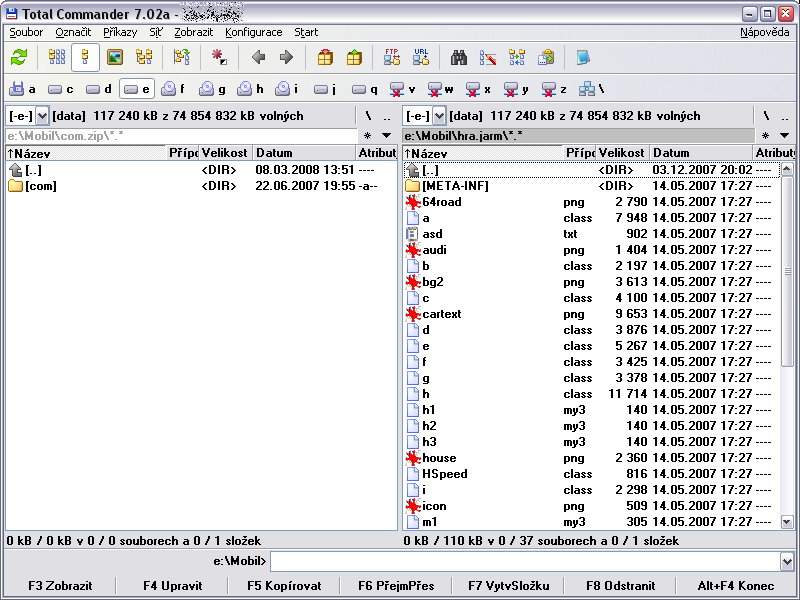
Task: Expand the command line history dropdown
Action: tap(786, 562)
